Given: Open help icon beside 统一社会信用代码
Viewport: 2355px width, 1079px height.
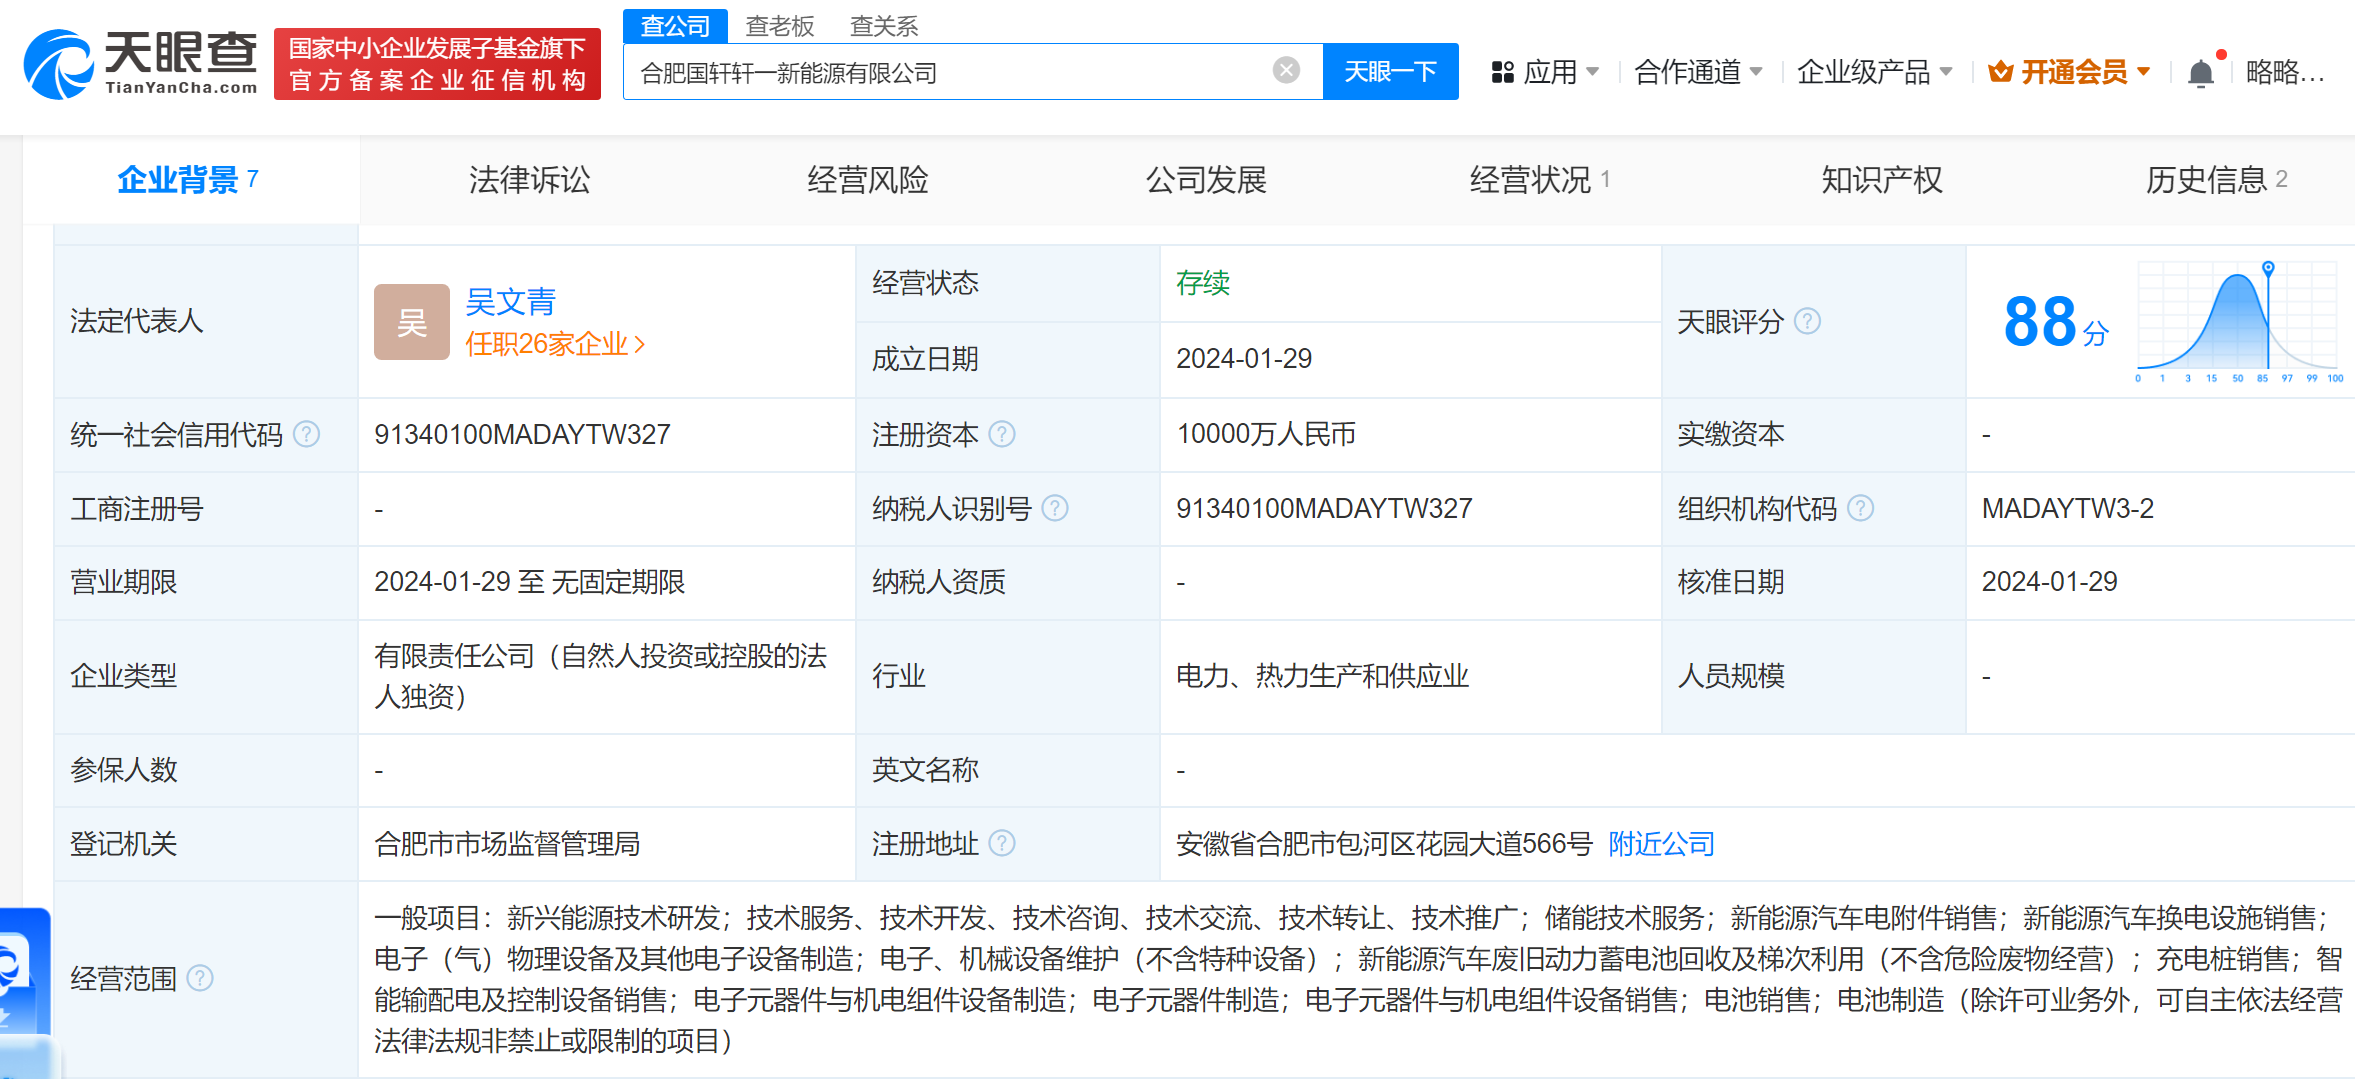Looking at the screenshot, I should 307,434.
